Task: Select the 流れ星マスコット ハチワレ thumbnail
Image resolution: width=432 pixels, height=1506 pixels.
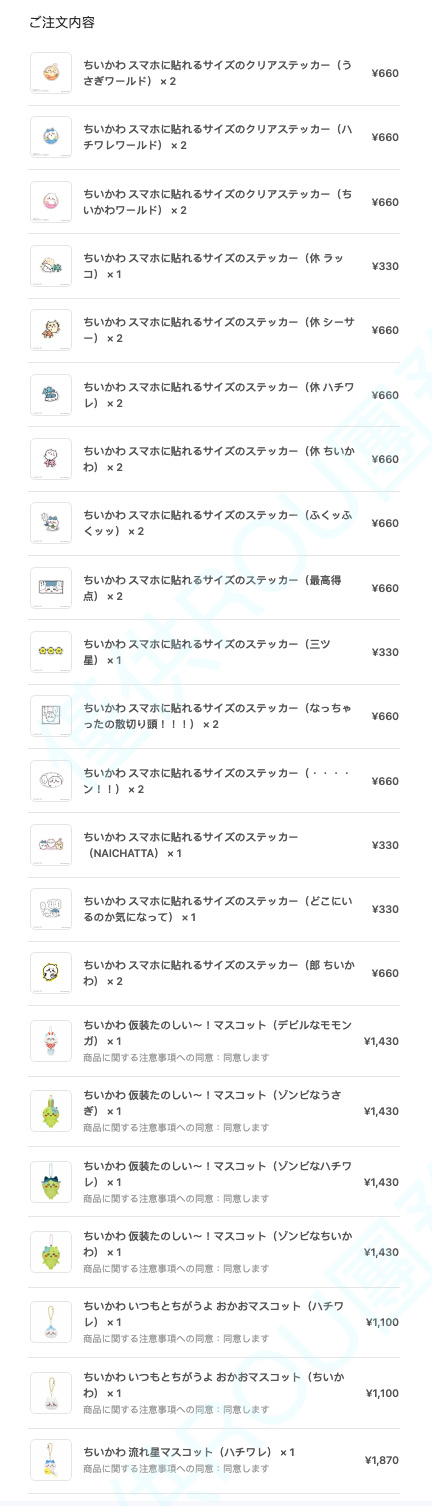Action: 51,1460
